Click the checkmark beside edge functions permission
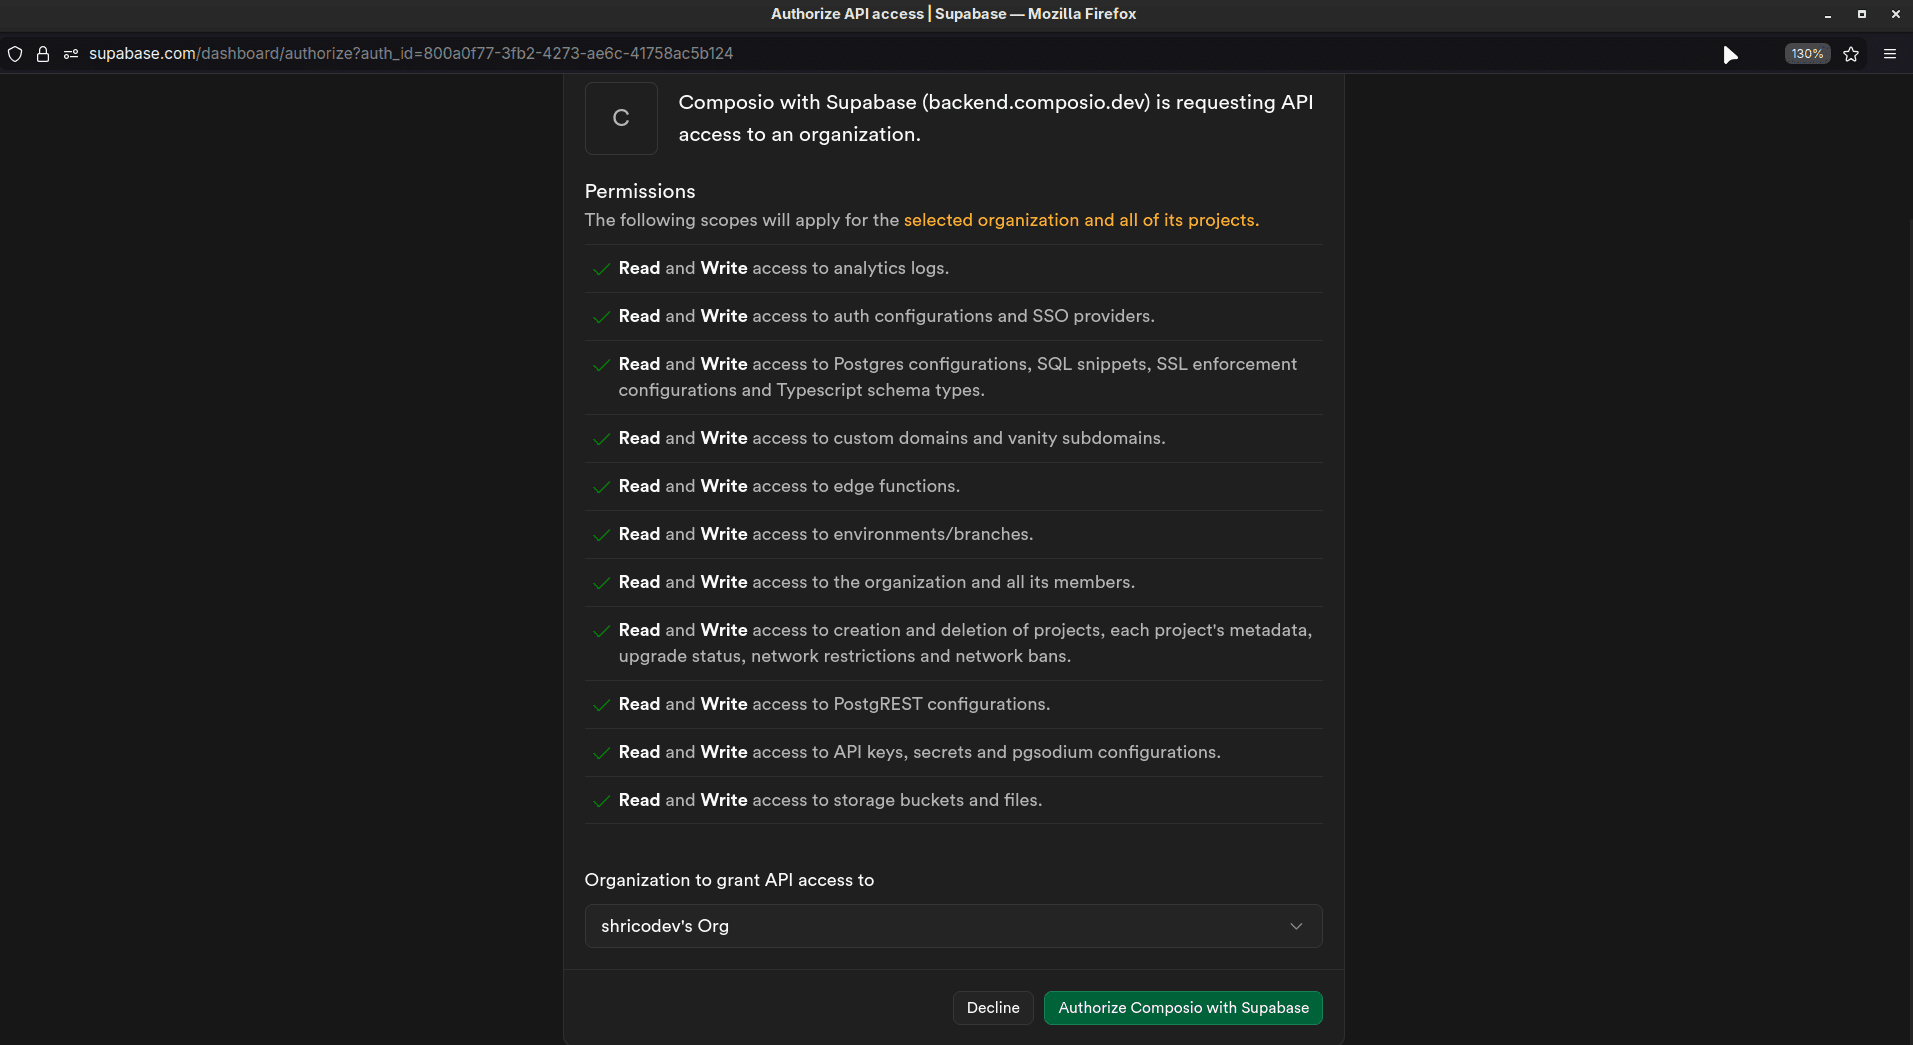Viewport: 1913px width, 1045px height. tap(601, 487)
